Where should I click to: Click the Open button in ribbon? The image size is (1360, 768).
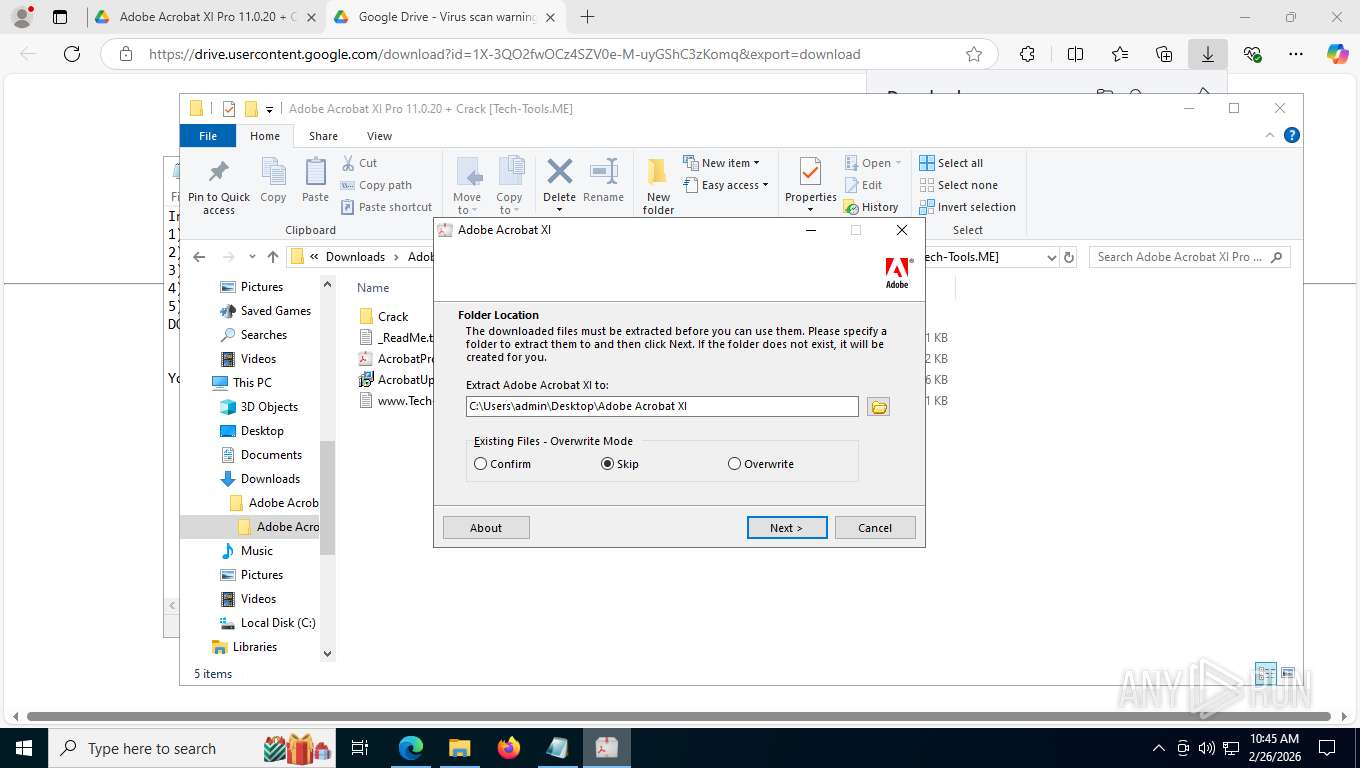click(x=873, y=163)
